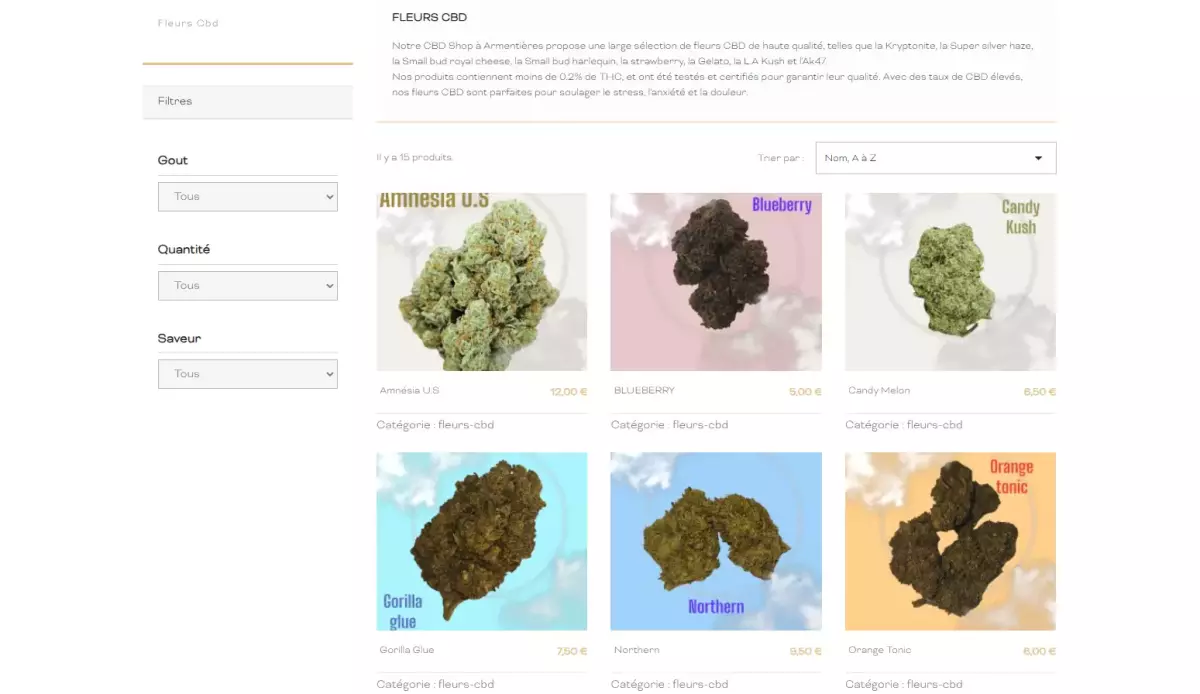Viewport: 1200px width, 694px height.
Task: Click the Filtres panel header
Action: [x=247, y=102]
